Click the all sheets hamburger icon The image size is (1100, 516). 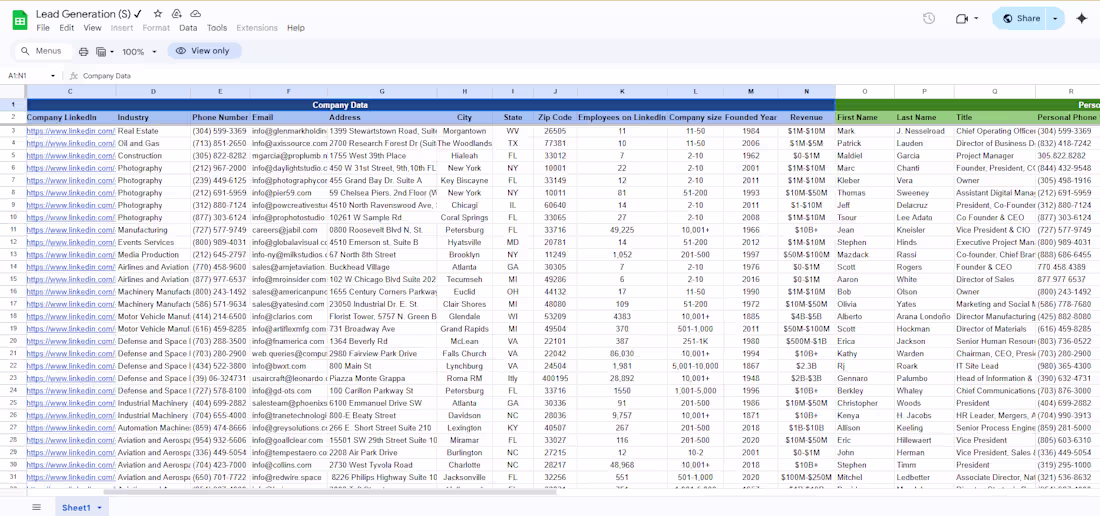click(x=36, y=507)
